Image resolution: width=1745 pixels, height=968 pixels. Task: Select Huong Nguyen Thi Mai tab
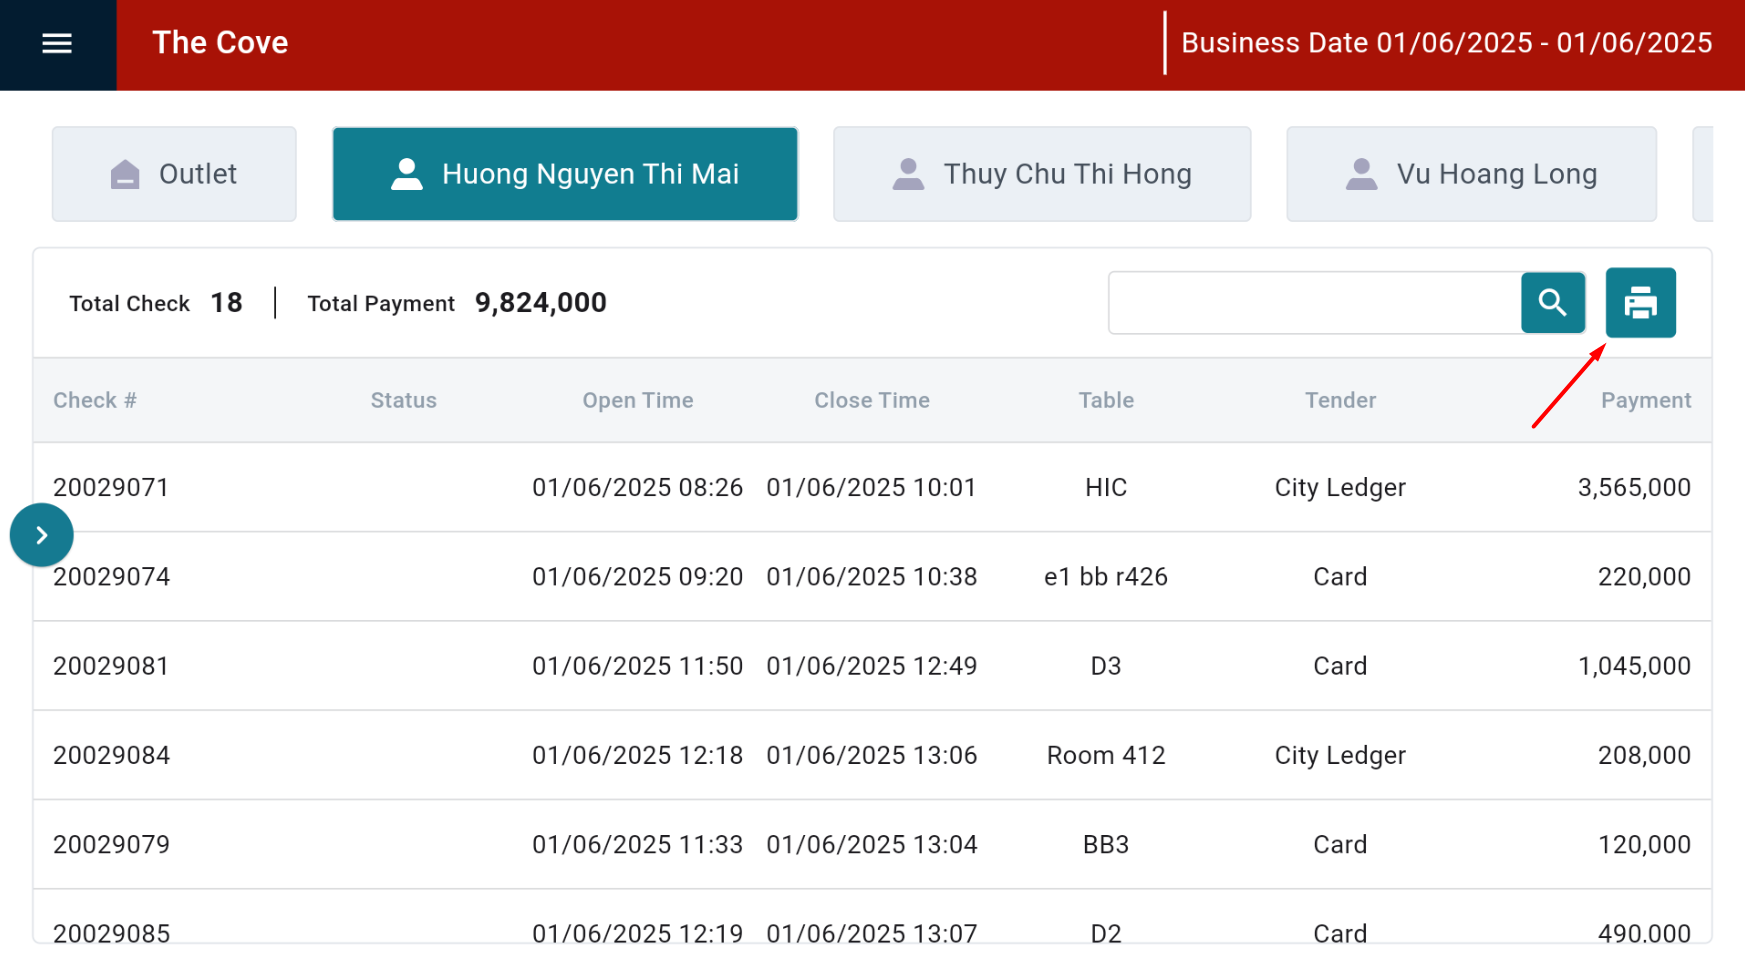[565, 174]
